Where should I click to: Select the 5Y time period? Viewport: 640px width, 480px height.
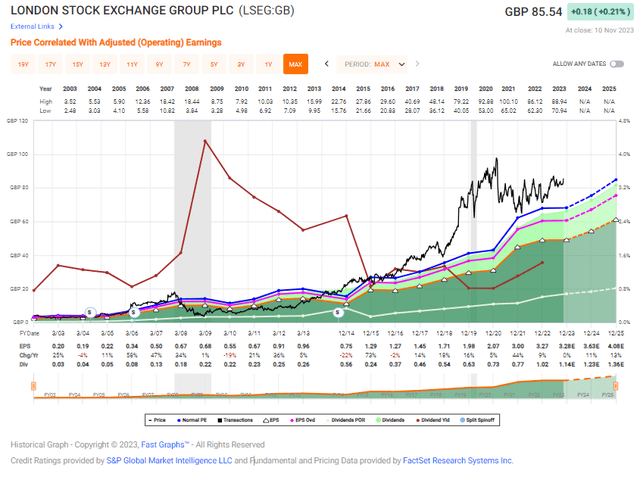point(214,64)
